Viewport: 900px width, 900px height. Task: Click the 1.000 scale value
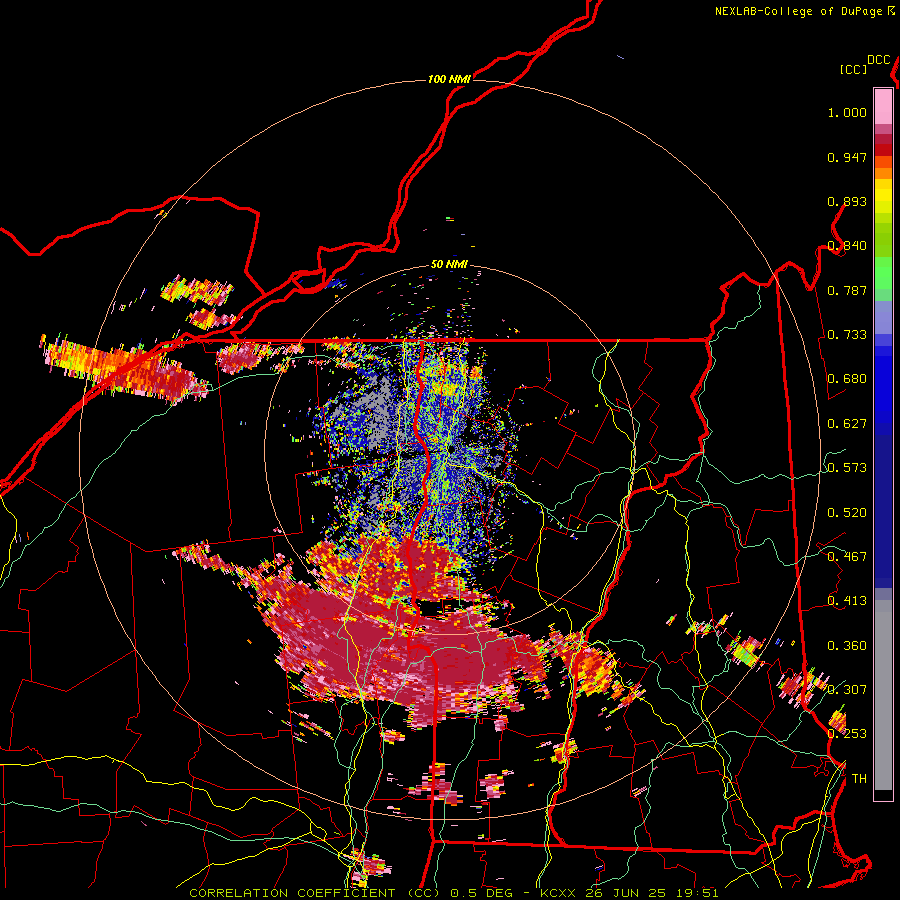click(847, 112)
